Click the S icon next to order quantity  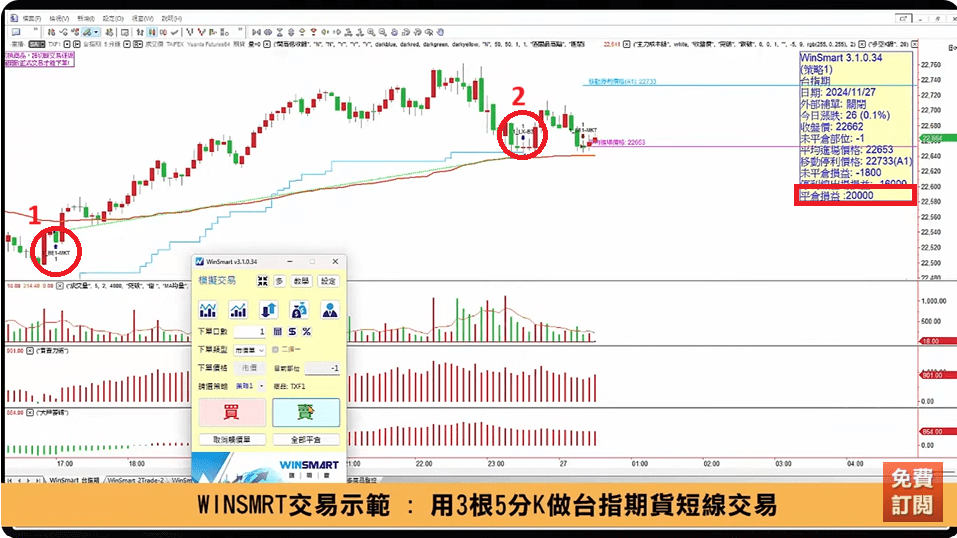[x=292, y=332]
